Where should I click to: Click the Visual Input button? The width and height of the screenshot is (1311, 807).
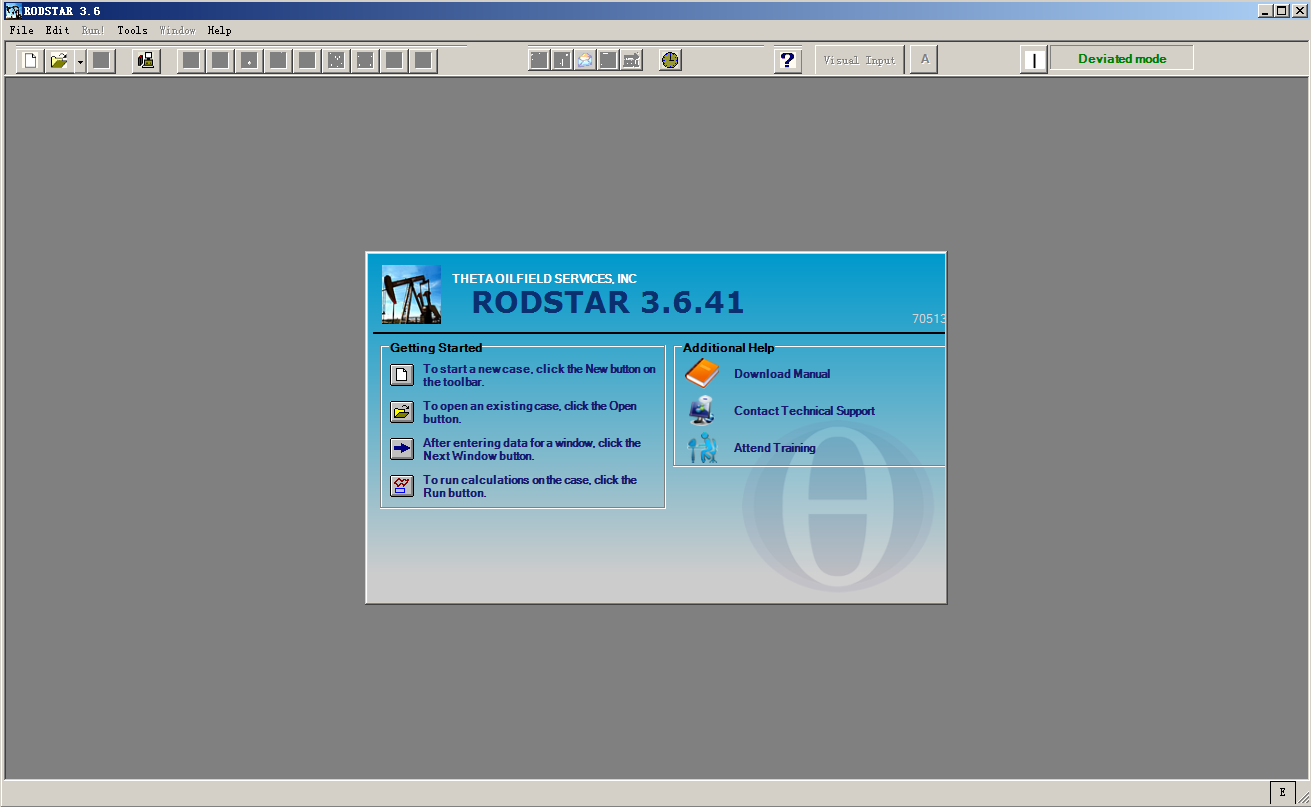point(860,60)
